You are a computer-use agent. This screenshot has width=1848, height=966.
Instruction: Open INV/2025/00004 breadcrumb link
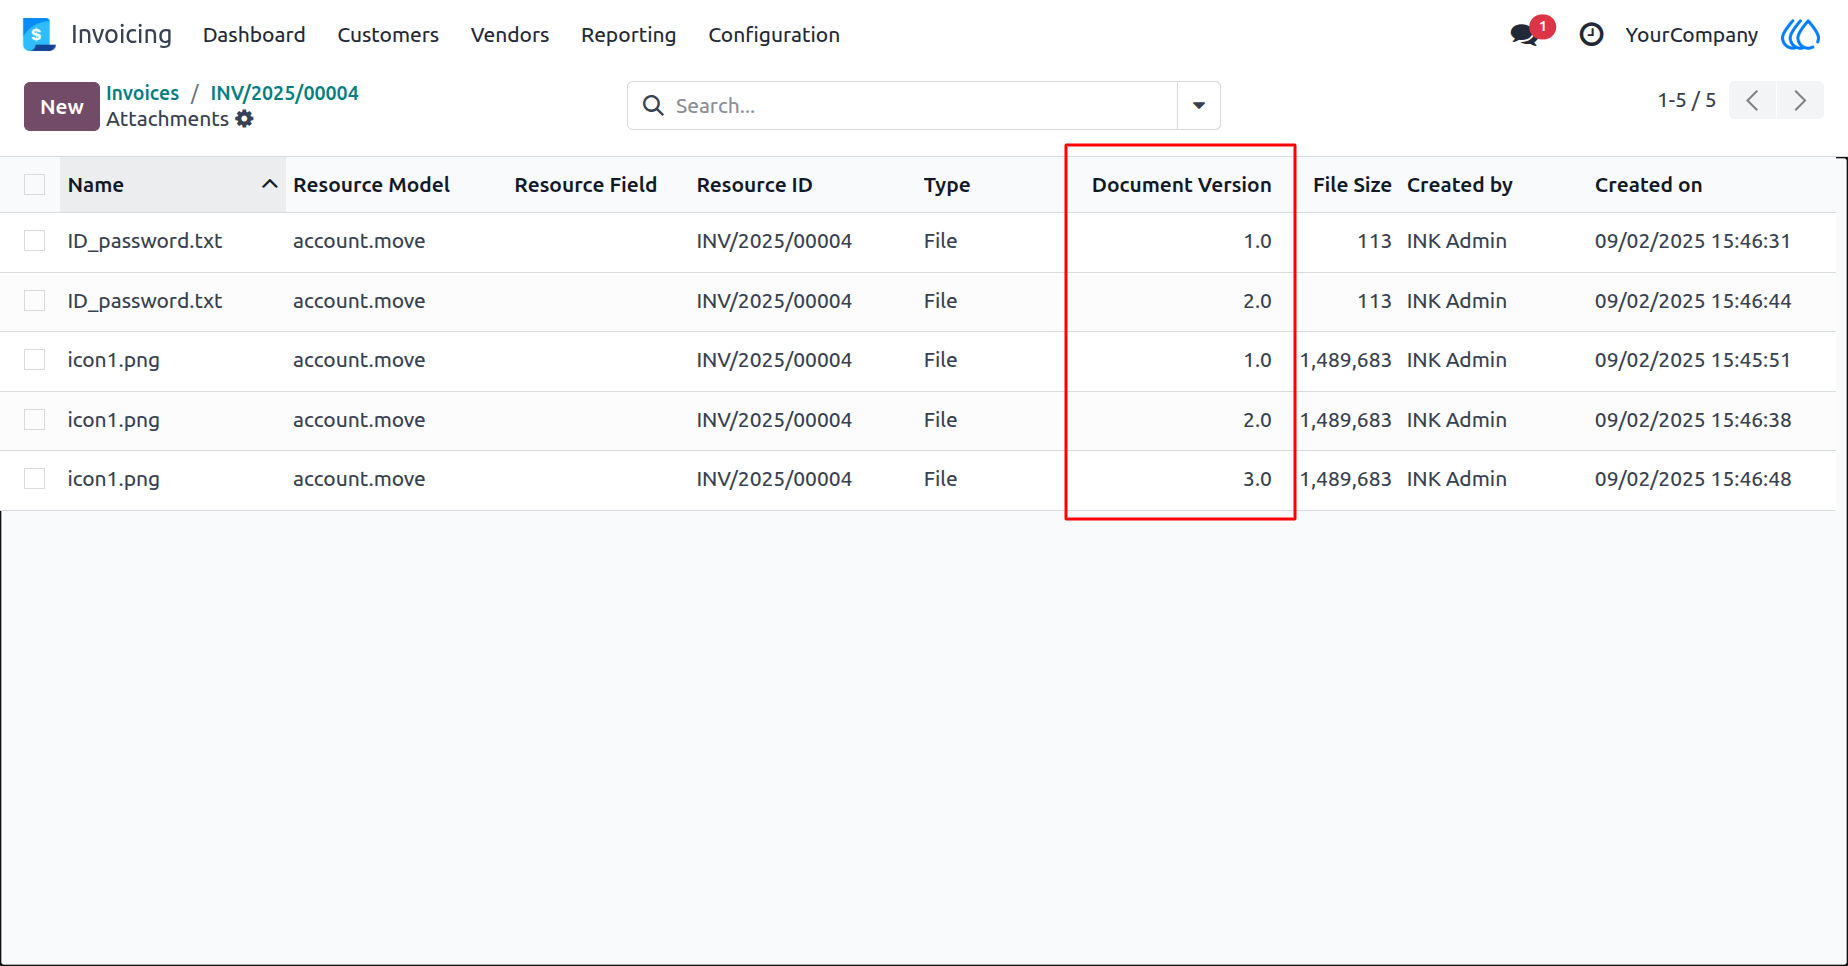pyautogui.click(x=285, y=93)
